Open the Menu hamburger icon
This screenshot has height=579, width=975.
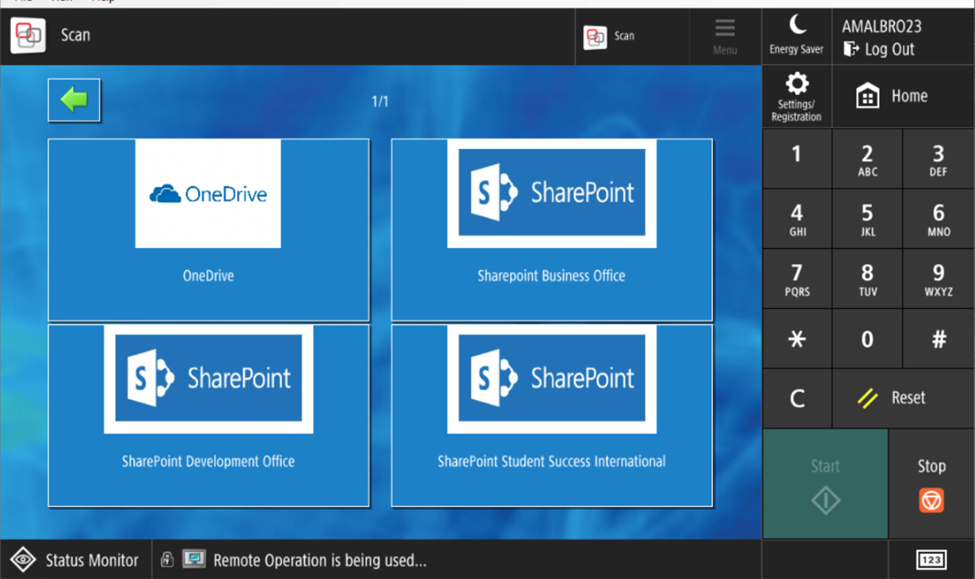725,36
